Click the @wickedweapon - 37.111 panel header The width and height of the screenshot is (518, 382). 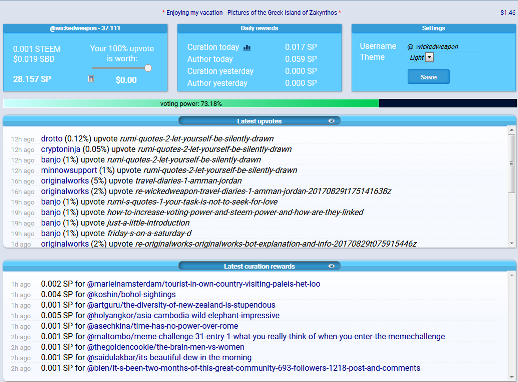[x=85, y=28]
